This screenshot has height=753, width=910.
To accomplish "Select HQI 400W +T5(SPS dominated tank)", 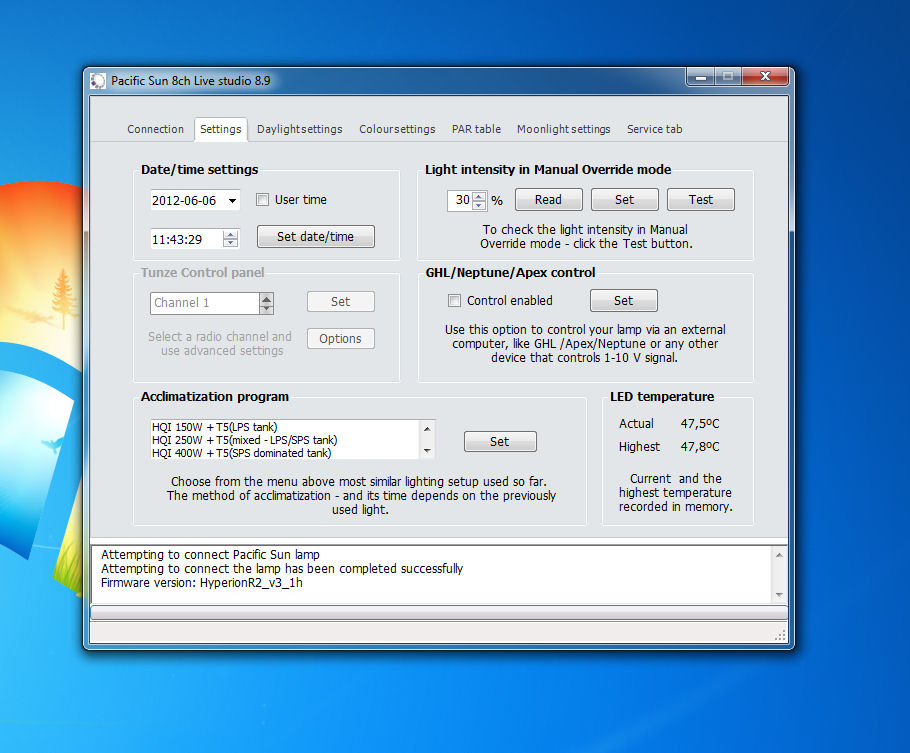I will click(285, 453).
